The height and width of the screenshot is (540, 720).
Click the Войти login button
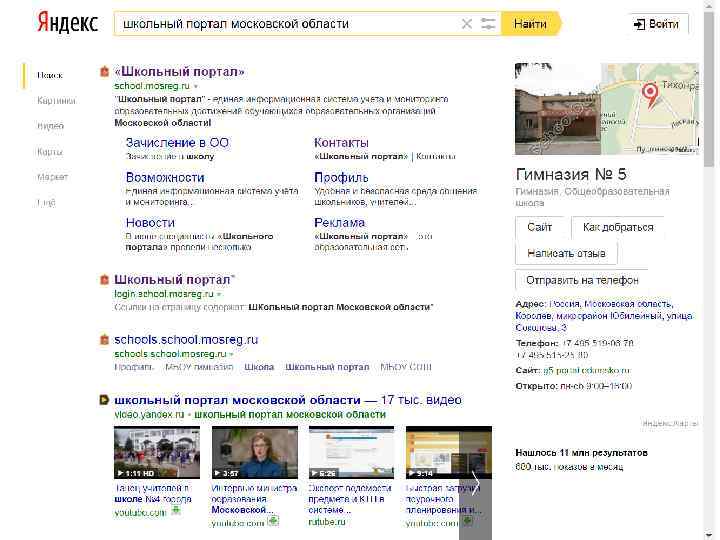pos(656,24)
